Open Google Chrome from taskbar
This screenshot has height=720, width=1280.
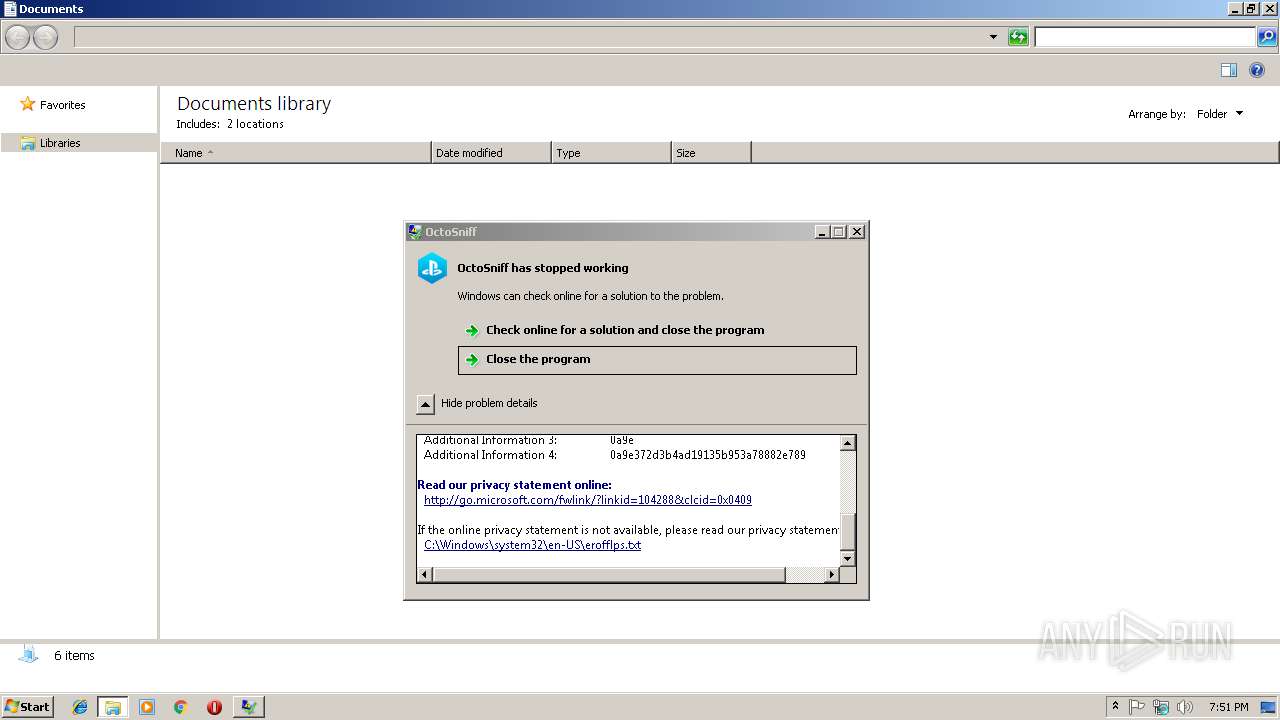(180, 707)
